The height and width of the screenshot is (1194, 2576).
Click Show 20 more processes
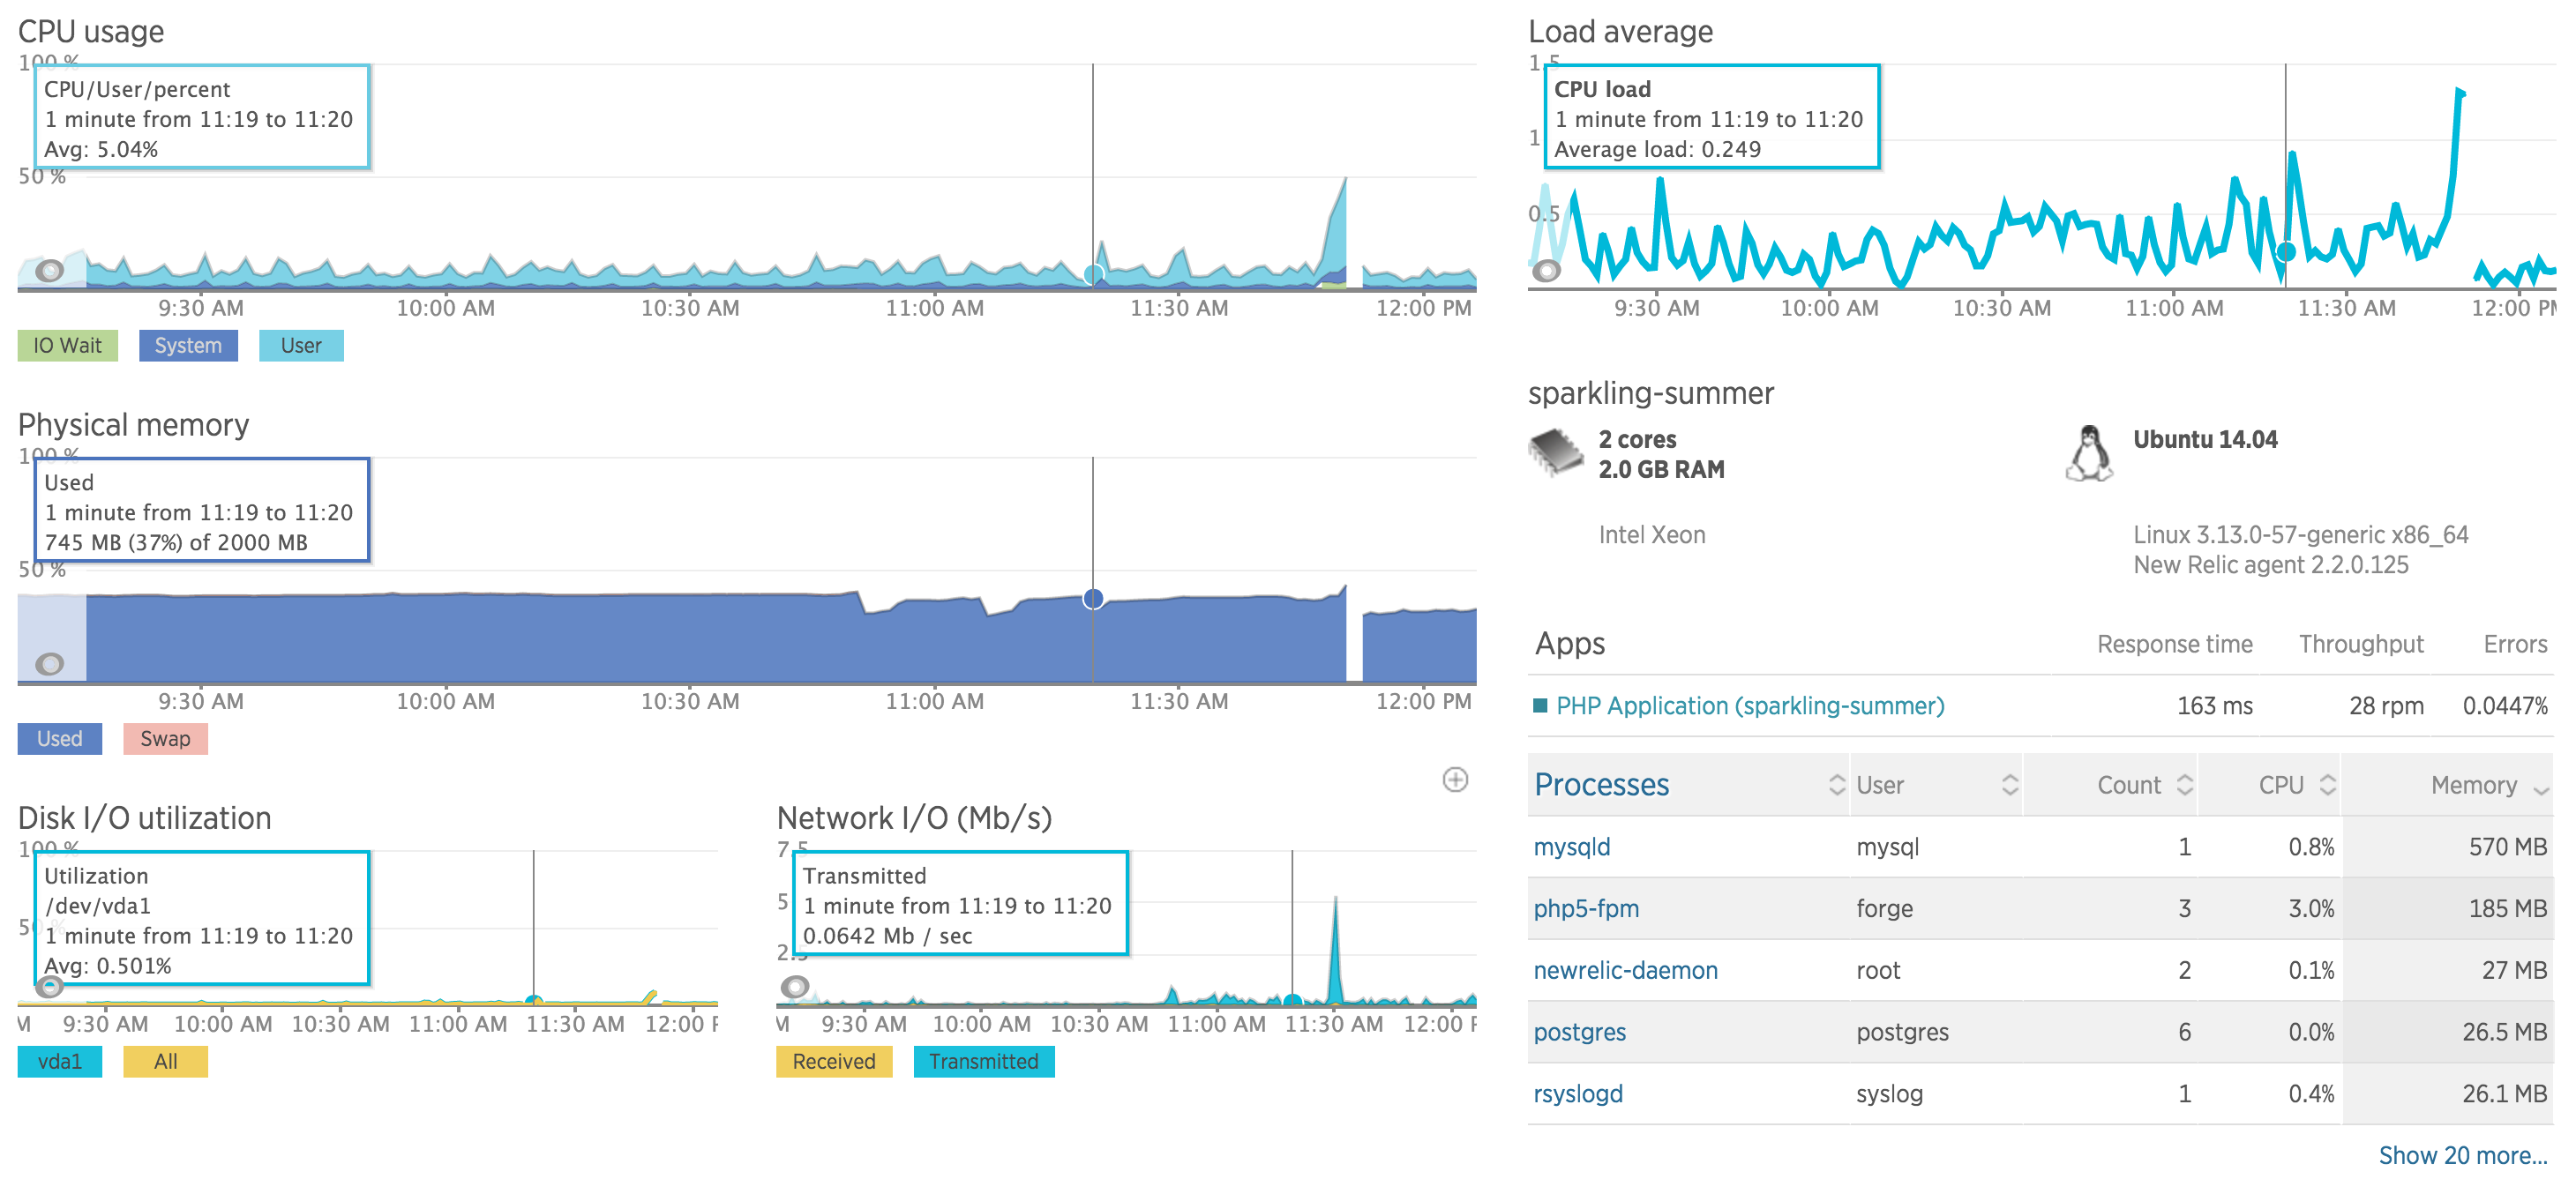pyautogui.click(x=2462, y=1156)
